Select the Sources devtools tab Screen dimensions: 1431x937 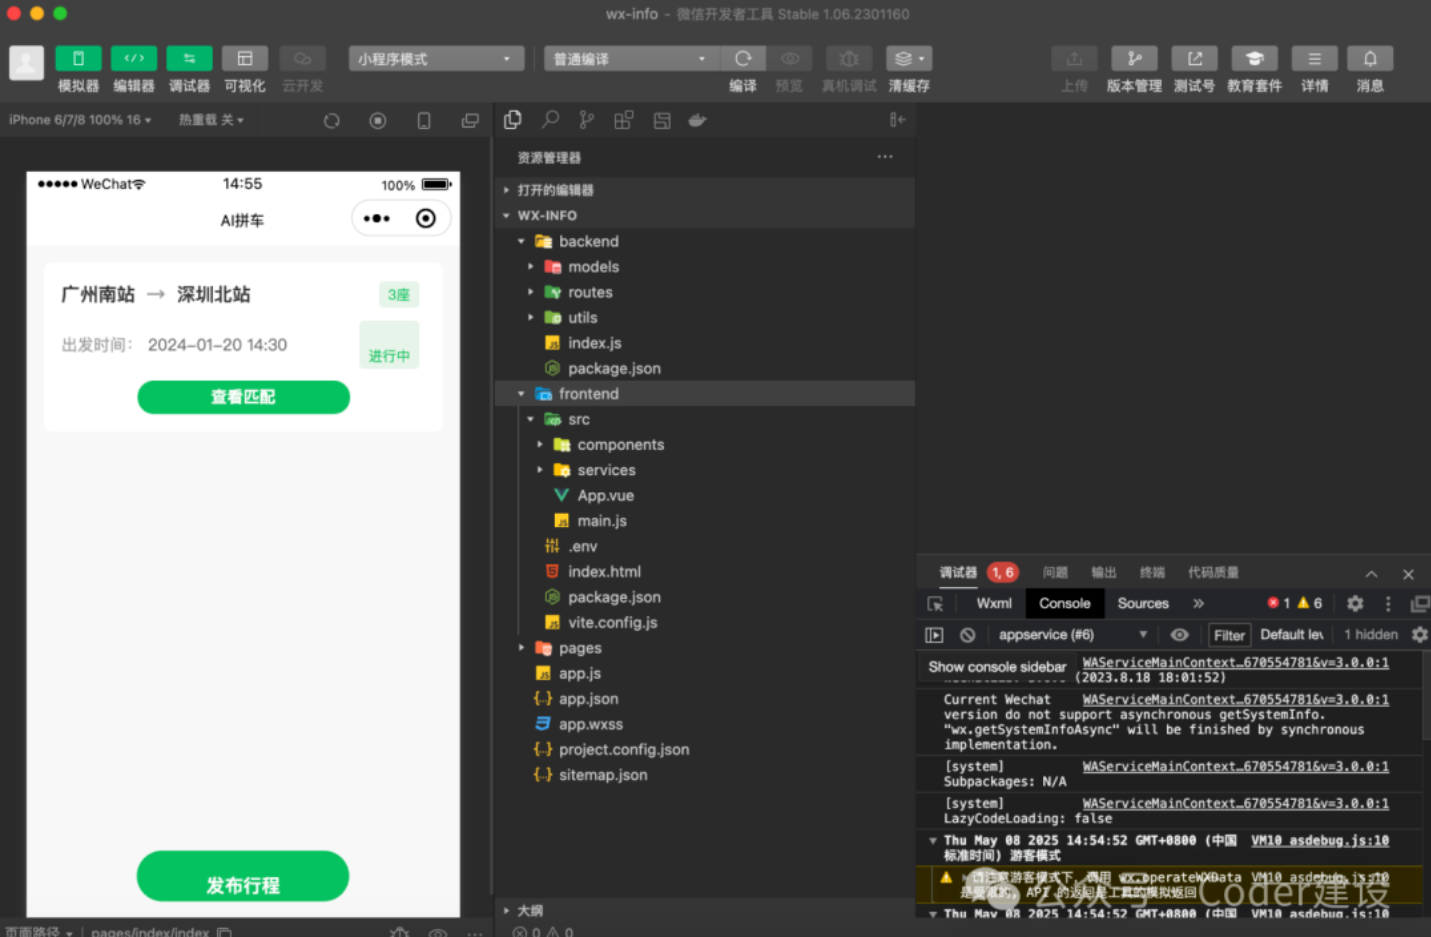(x=1143, y=603)
